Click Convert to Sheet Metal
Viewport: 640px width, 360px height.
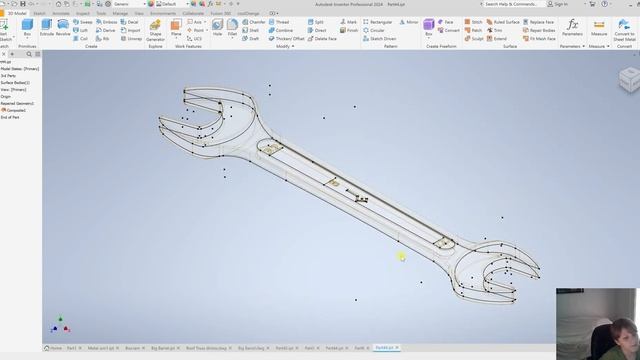coord(624,30)
